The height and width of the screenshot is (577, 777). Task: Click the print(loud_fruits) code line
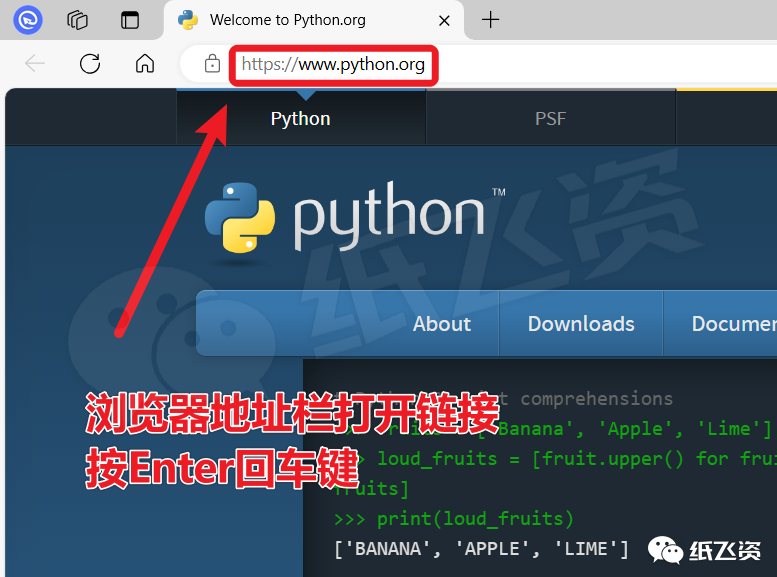pos(454,519)
